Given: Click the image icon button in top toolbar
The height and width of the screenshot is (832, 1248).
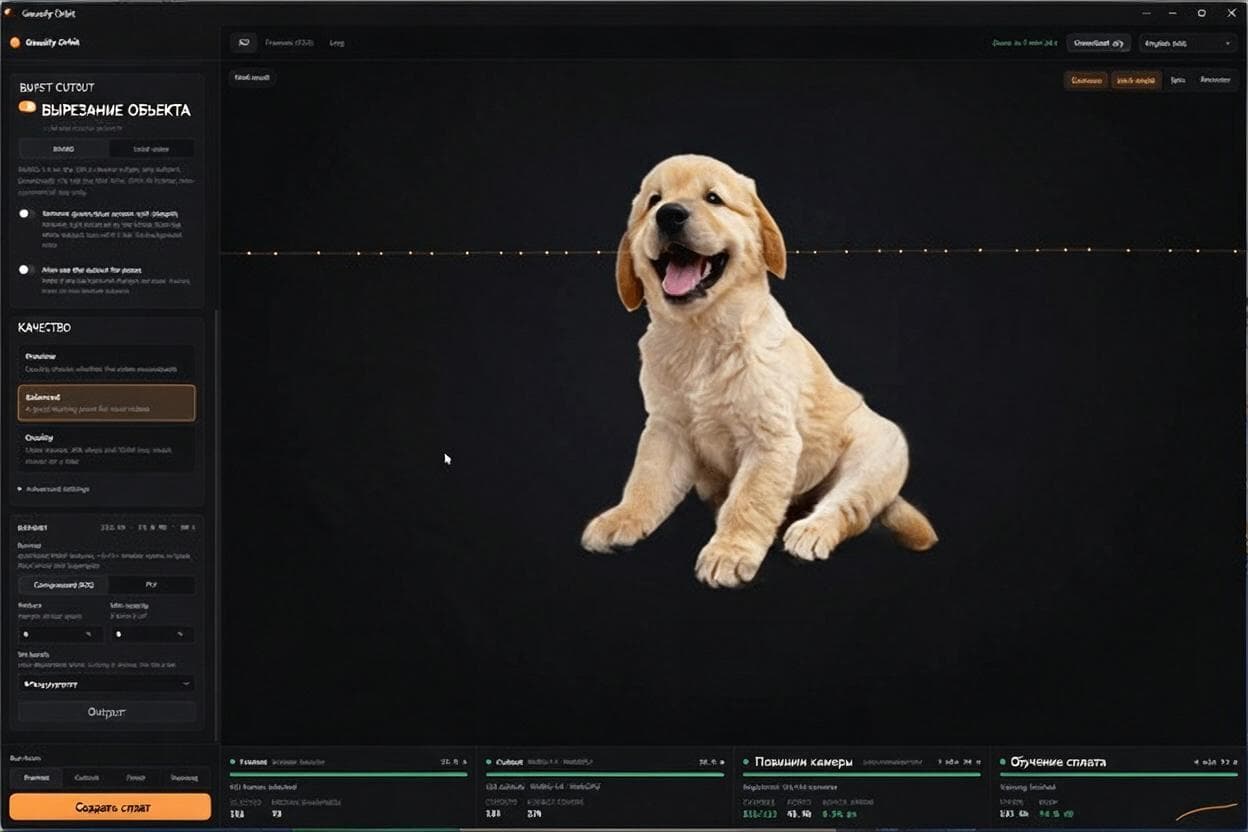Looking at the screenshot, I should click(x=243, y=43).
